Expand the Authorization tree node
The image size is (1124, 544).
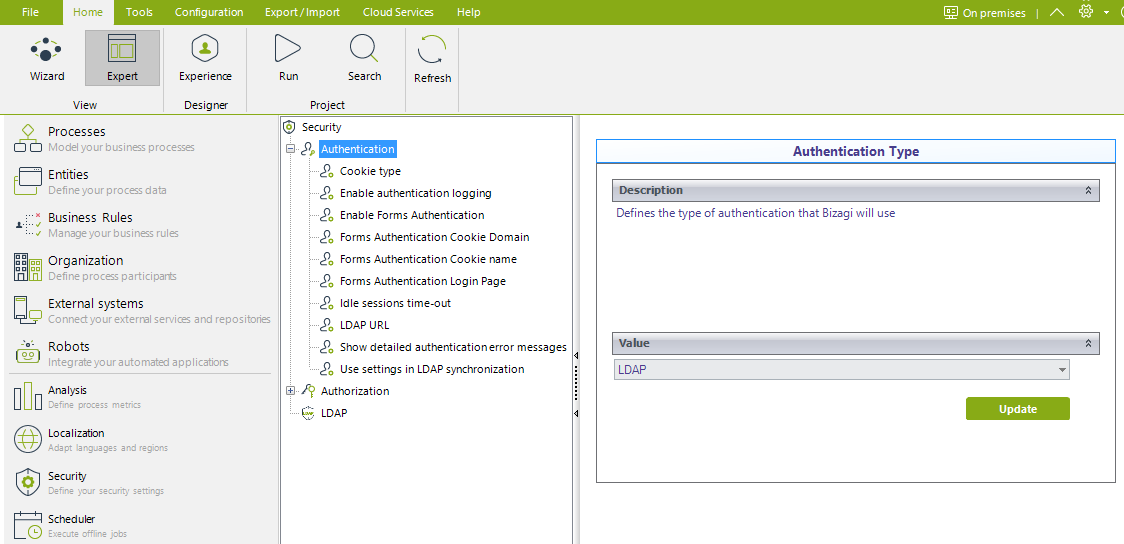point(290,391)
